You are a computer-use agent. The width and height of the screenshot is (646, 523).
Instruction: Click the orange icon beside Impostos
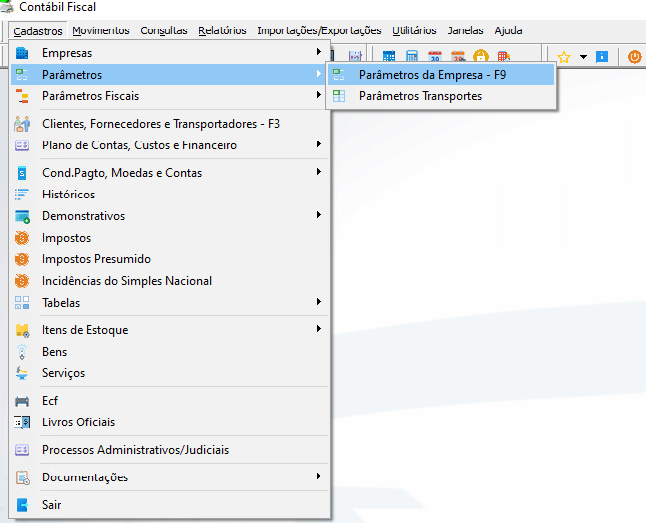22,238
